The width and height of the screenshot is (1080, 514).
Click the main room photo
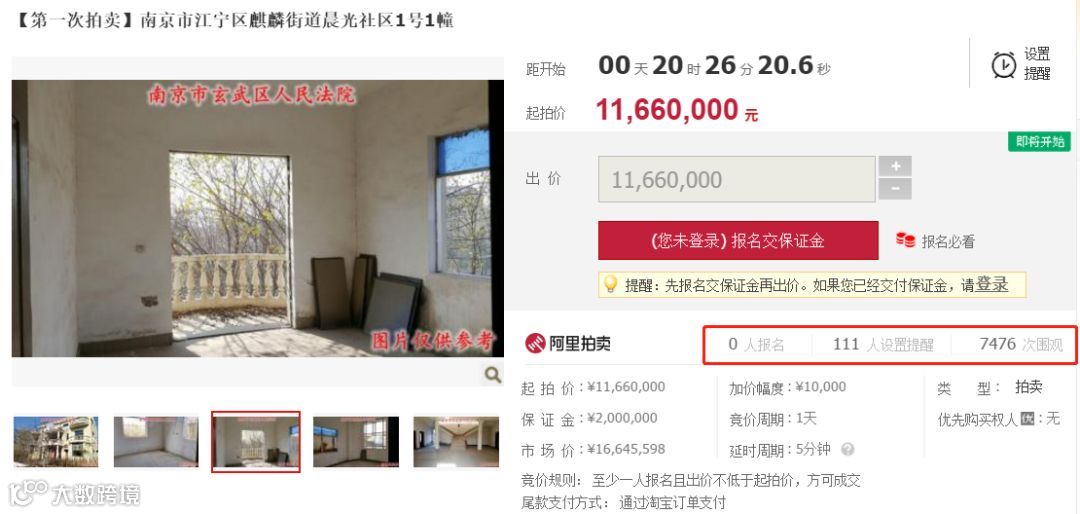pyautogui.click(x=258, y=218)
